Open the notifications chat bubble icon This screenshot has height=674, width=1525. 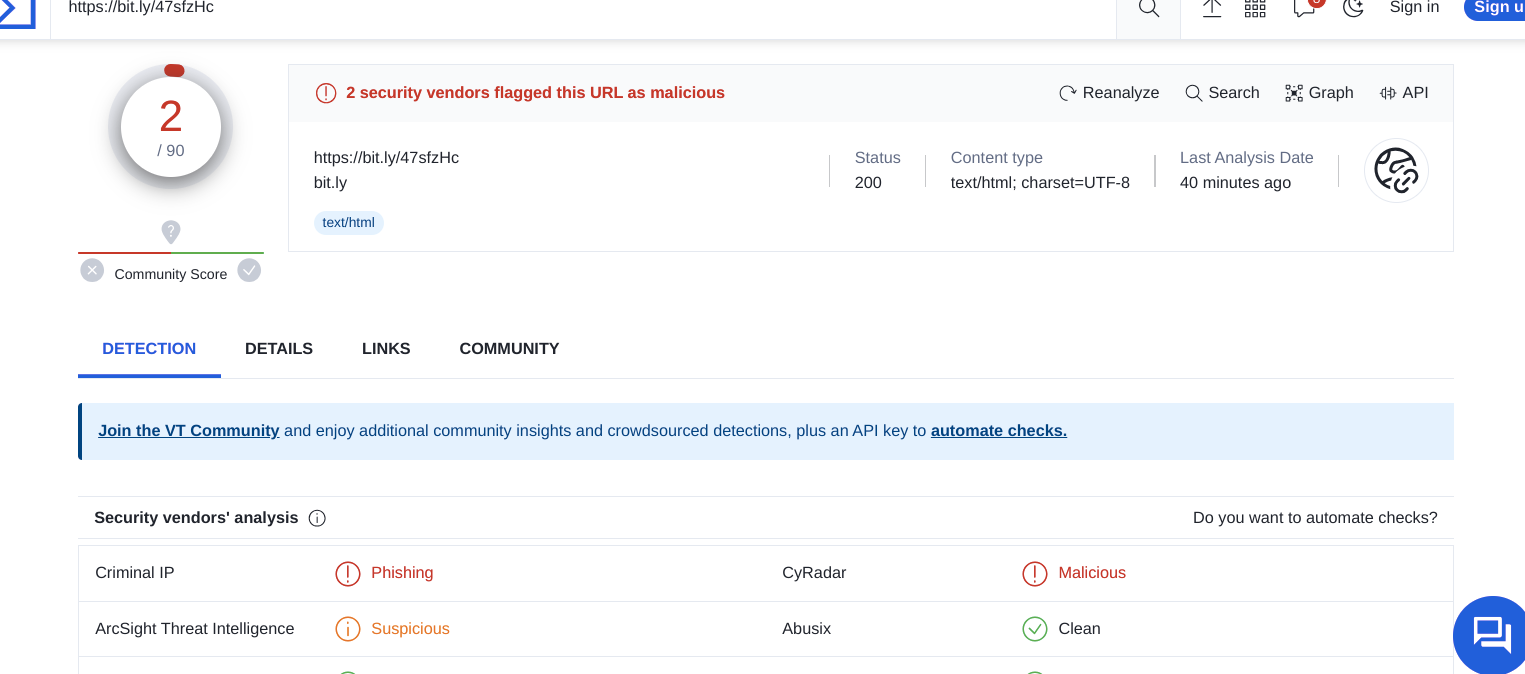click(x=1305, y=8)
